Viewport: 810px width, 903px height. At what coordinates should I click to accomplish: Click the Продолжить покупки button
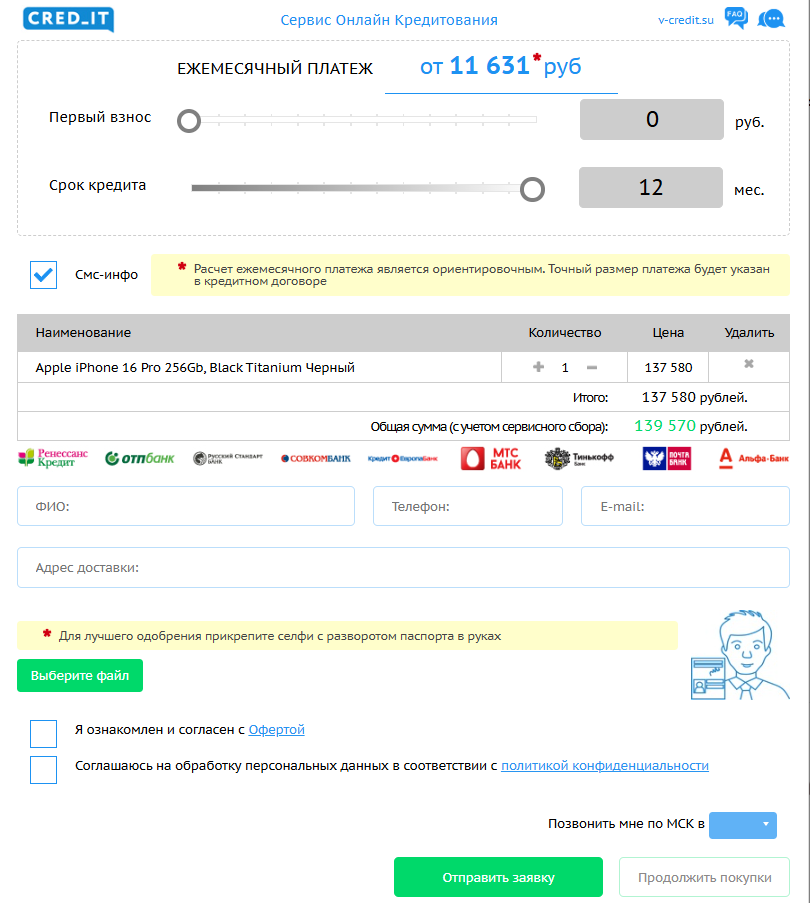tap(704, 878)
